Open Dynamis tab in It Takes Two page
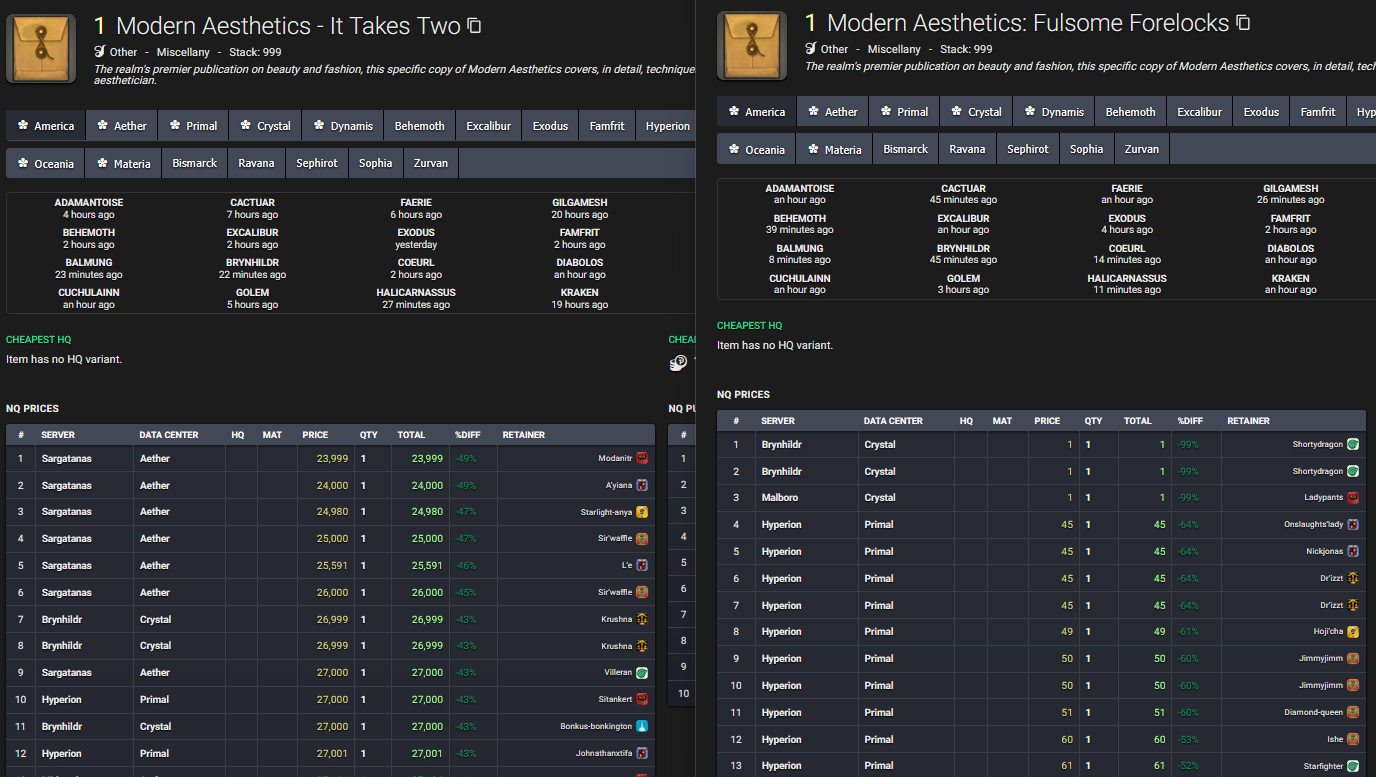 342,126
